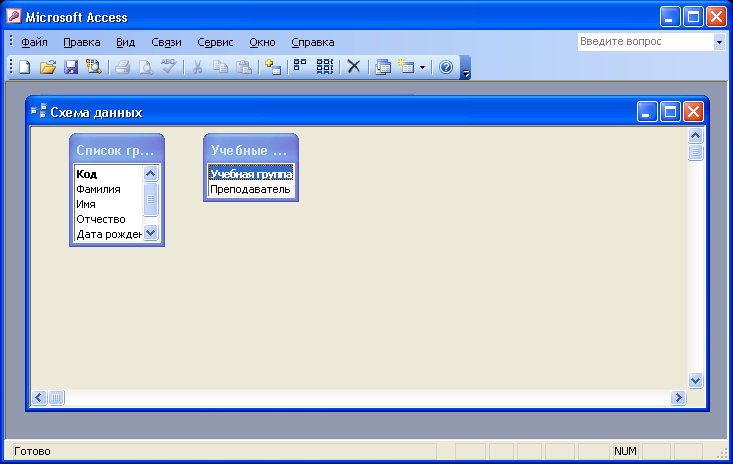Select the Фамилия field
Image resolution: width=733 pixels, height=464 pixels.
[x=108, y=189]
